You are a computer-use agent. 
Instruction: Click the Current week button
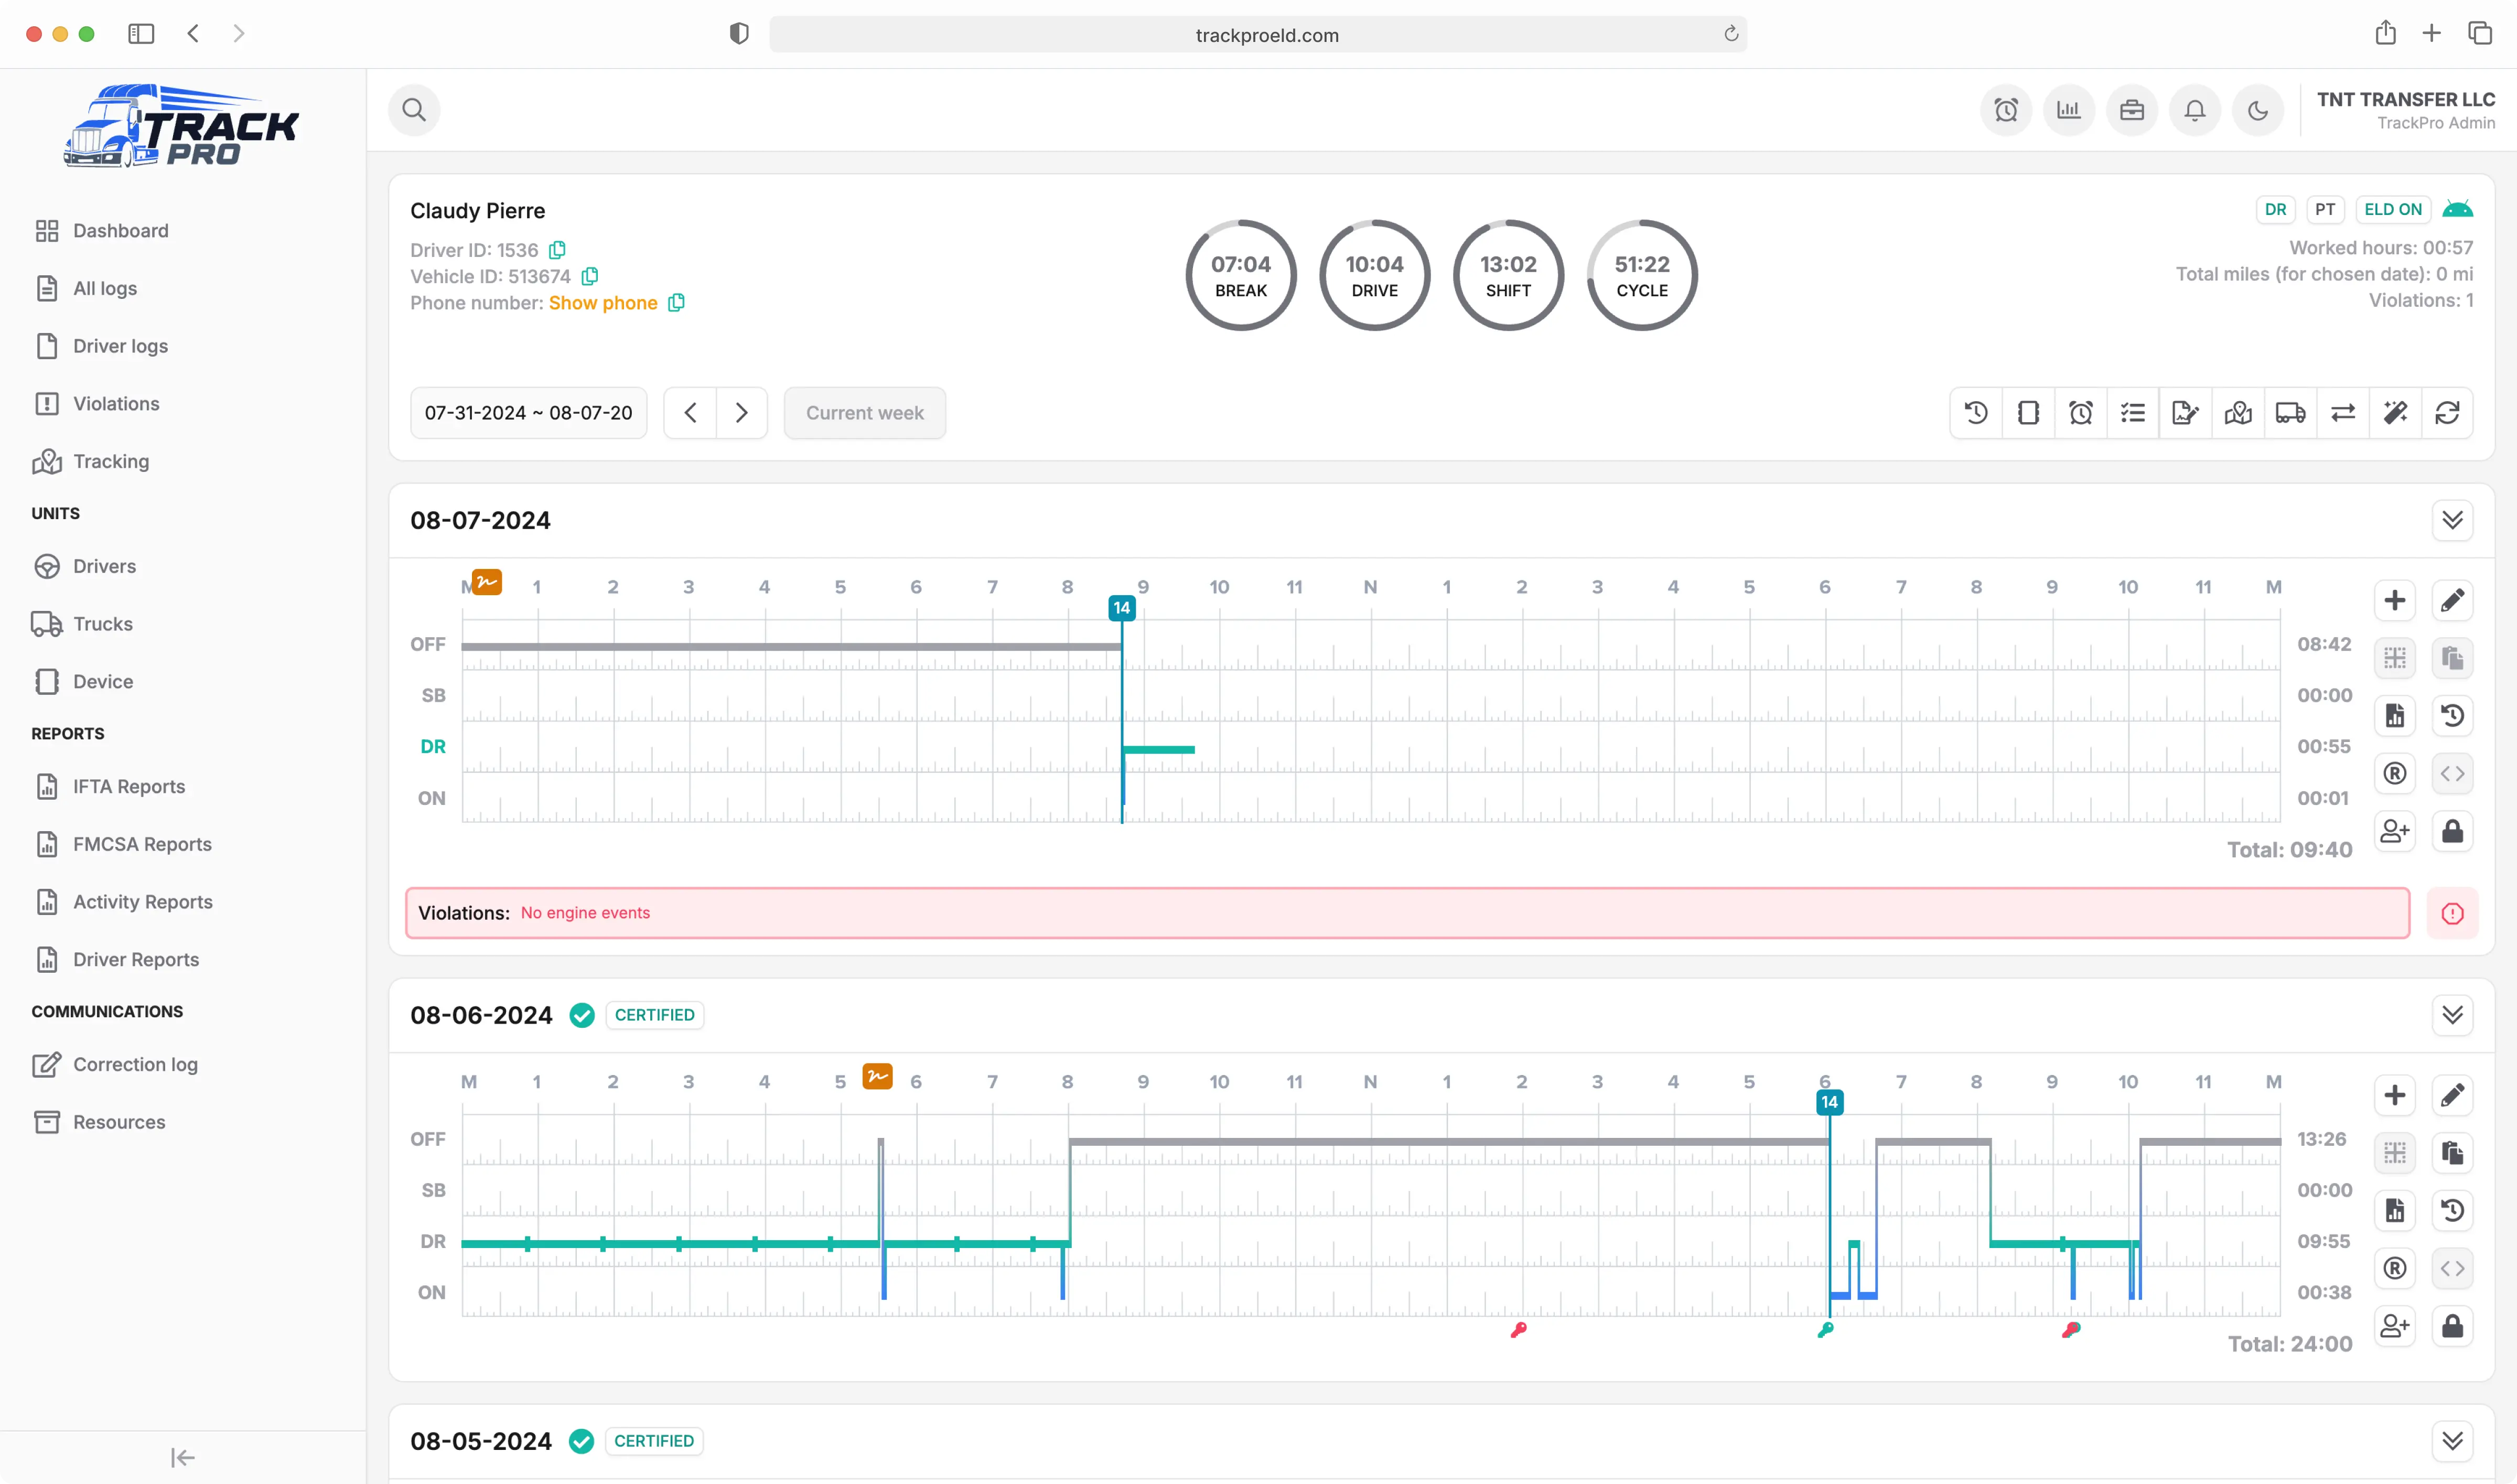pos(864,413)
